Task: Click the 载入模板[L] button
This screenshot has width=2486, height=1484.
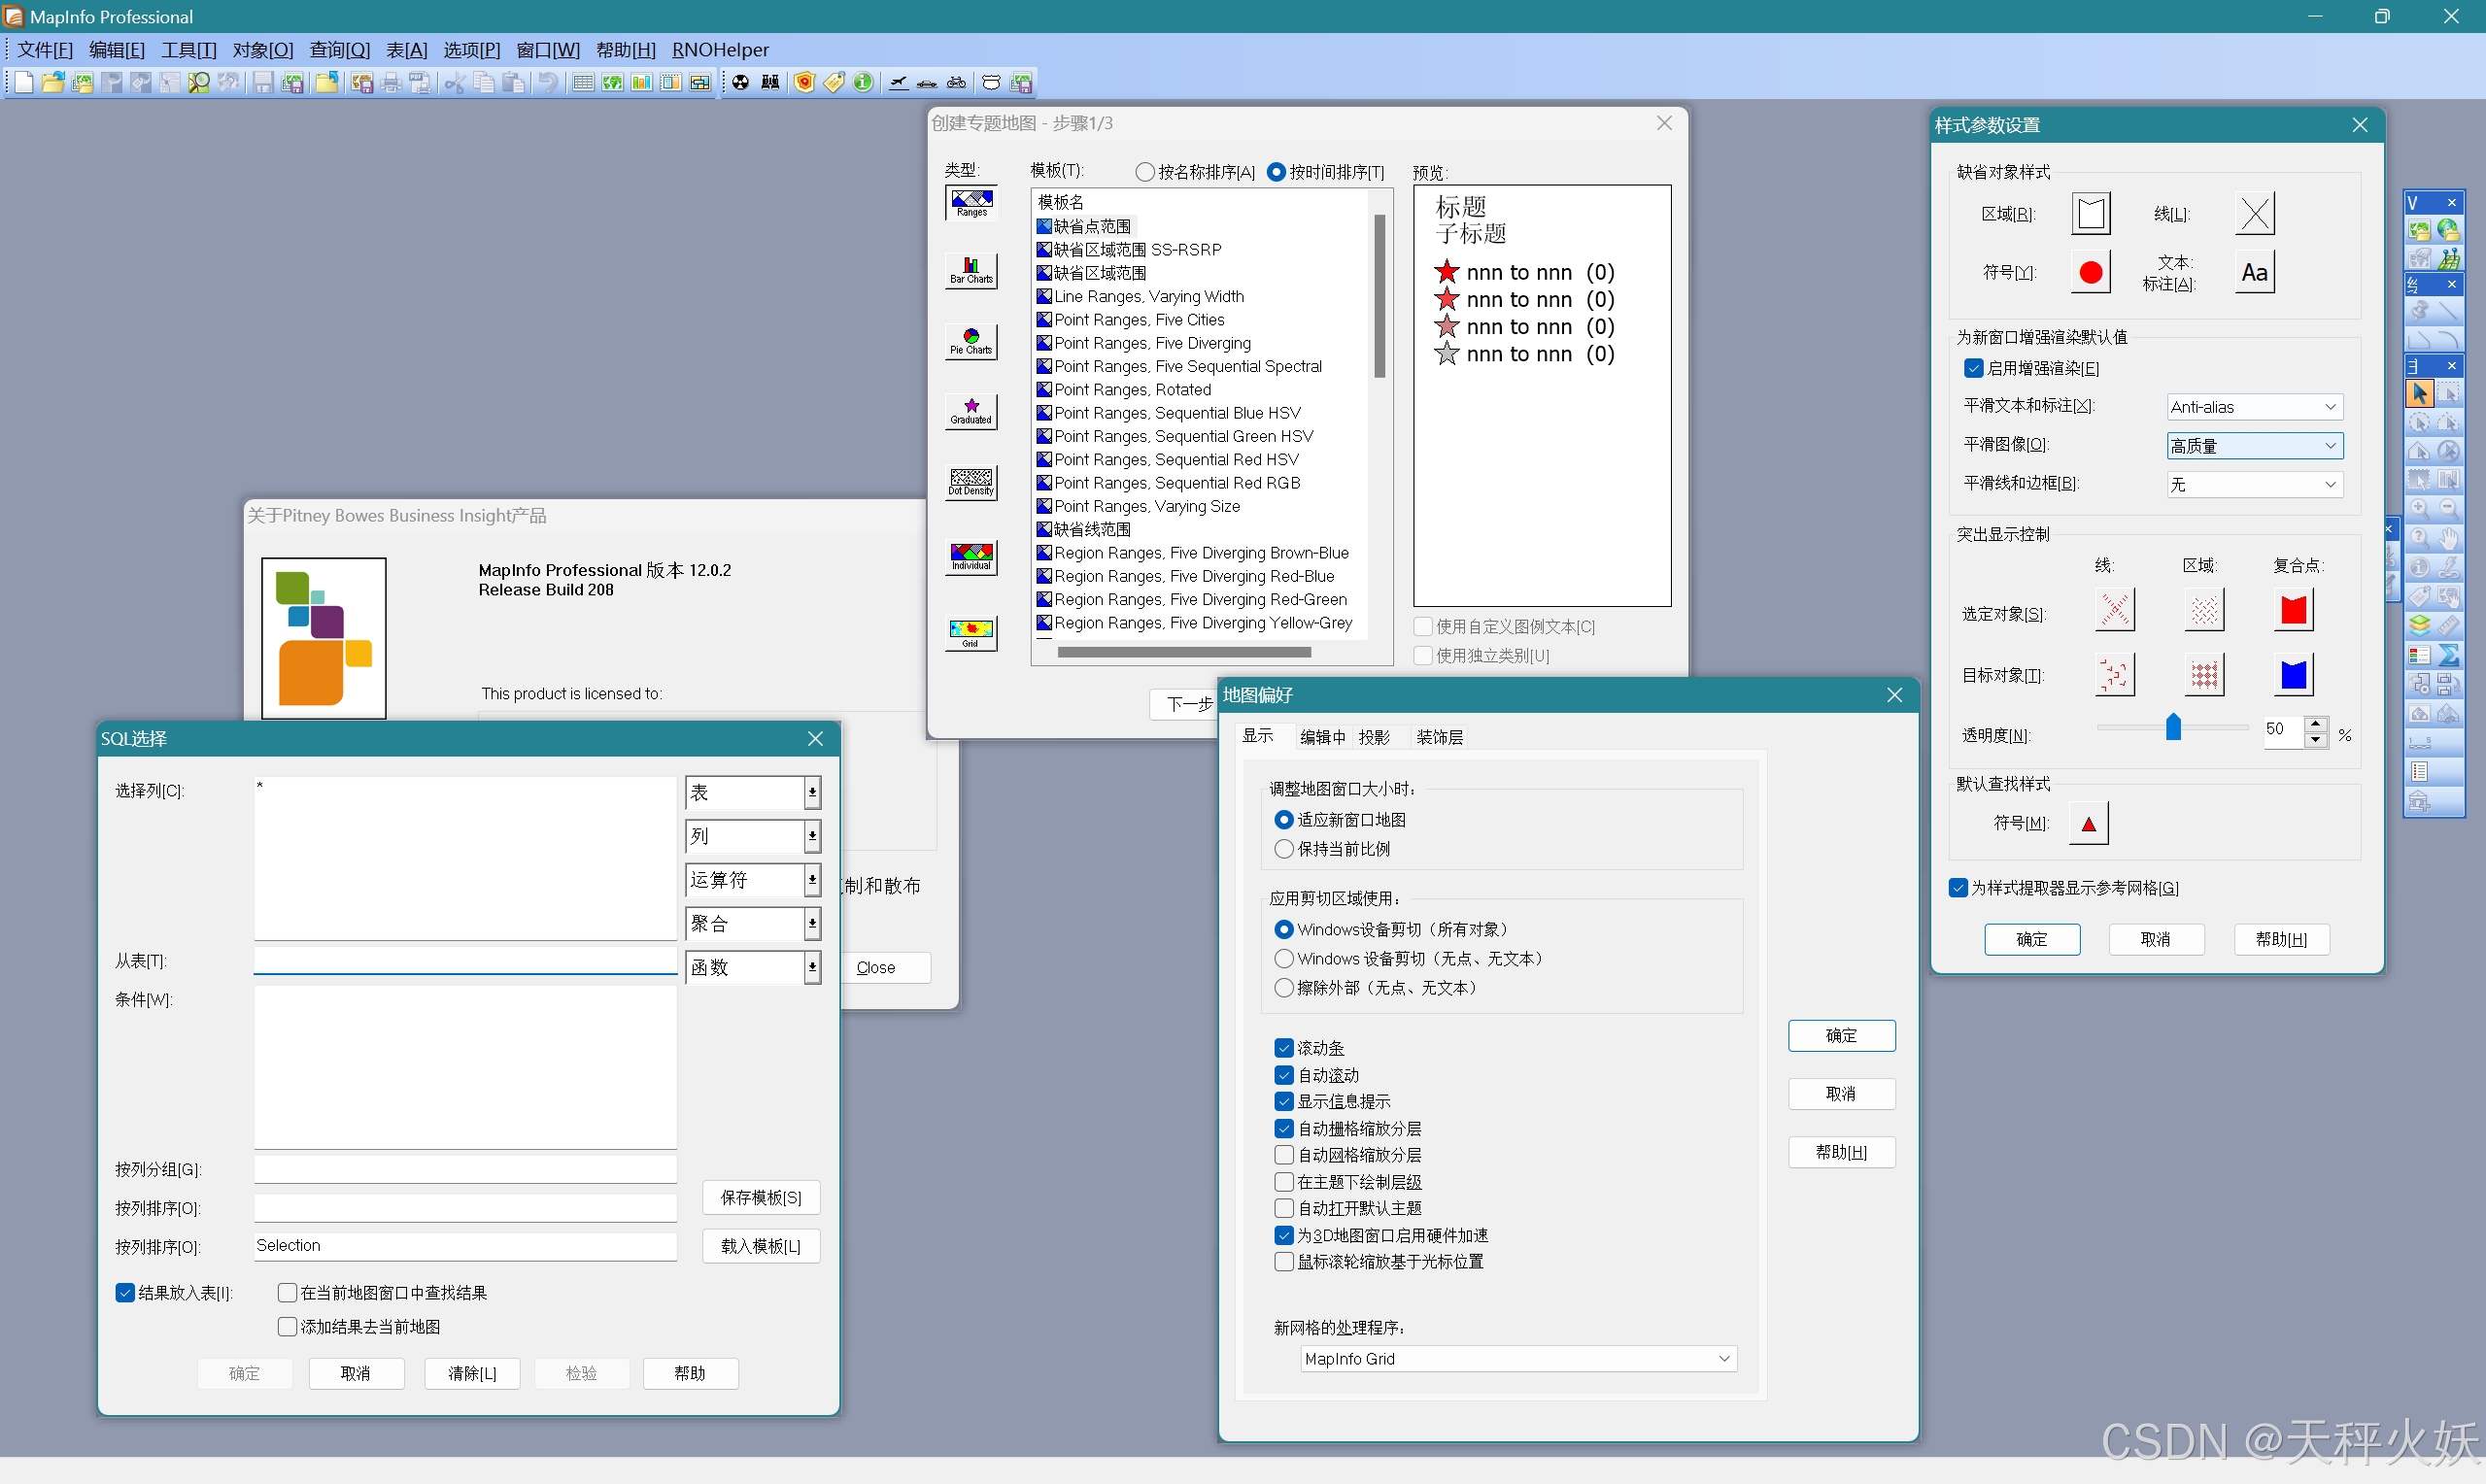Action: tap(761, 1246)
